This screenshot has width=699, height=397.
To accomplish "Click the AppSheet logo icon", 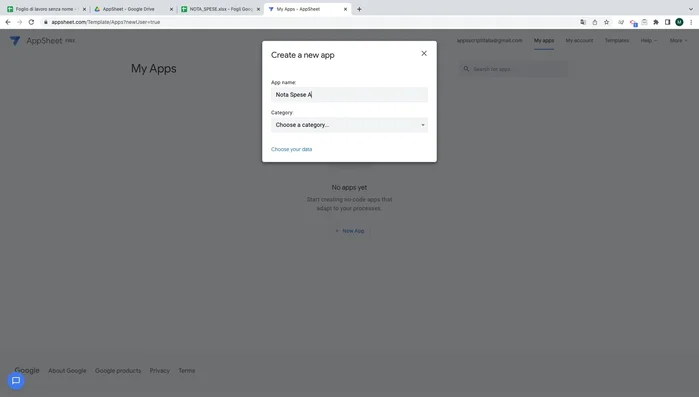I will point(15,41).
